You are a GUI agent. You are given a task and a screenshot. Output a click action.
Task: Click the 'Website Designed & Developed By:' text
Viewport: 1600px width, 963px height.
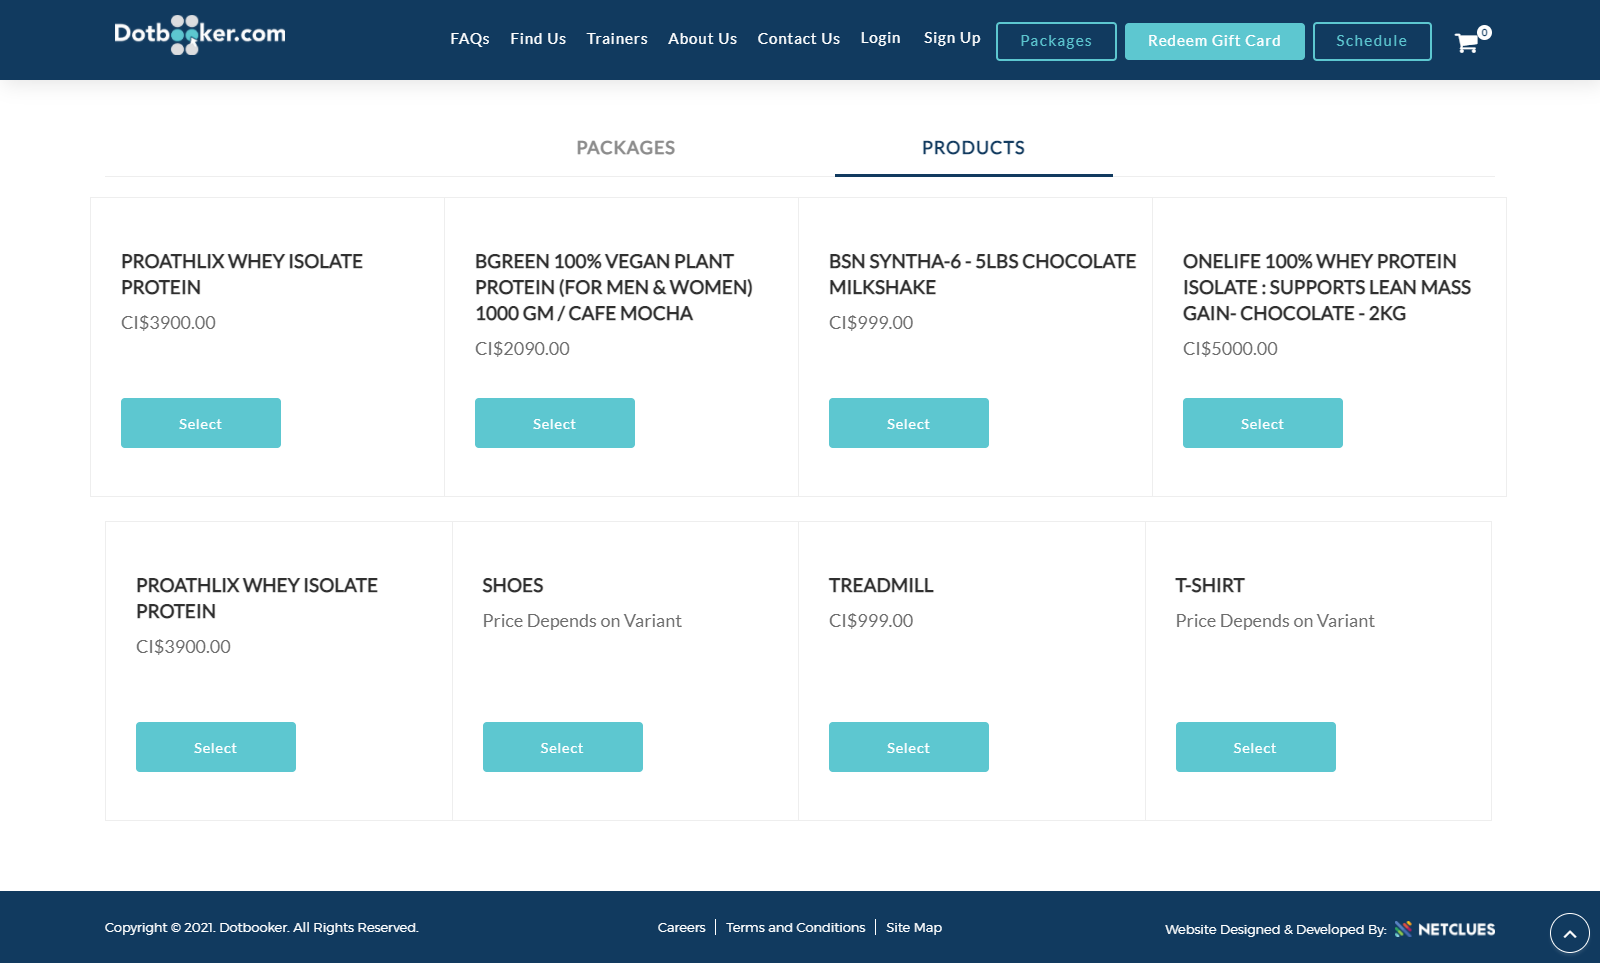click(x=1276, y=930)
